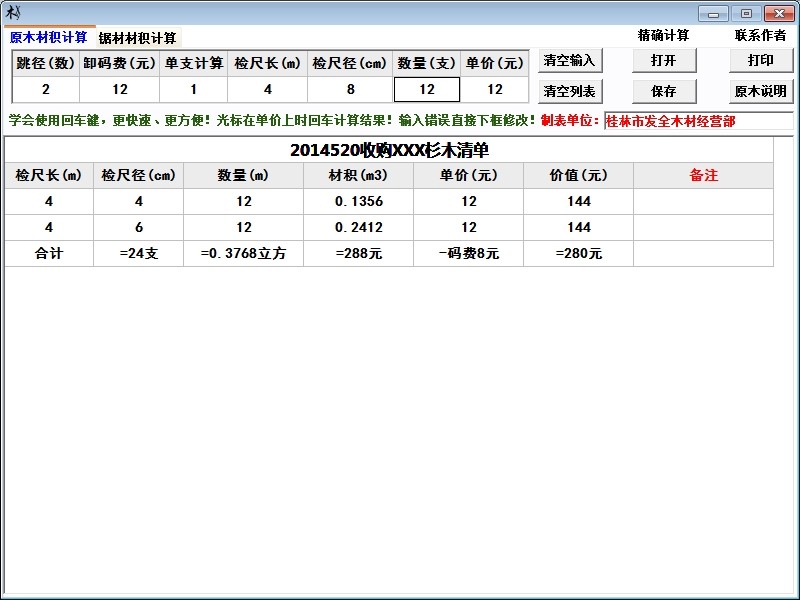The width and height of the screenshot is (800, 600).
Task: Switch to the 锯材材积计算 tab
Action: 138,36
